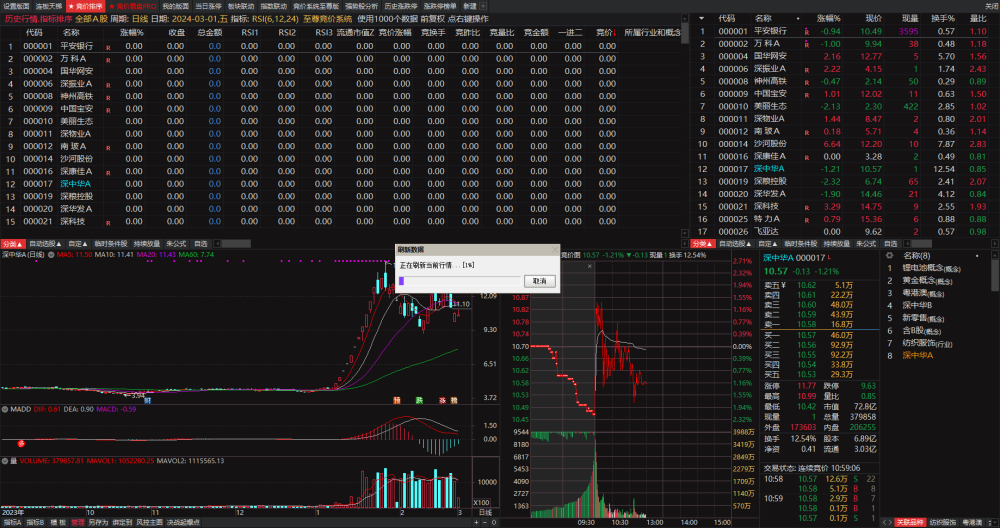Sort left table by 竞价涨幅 column

point(395,32)
